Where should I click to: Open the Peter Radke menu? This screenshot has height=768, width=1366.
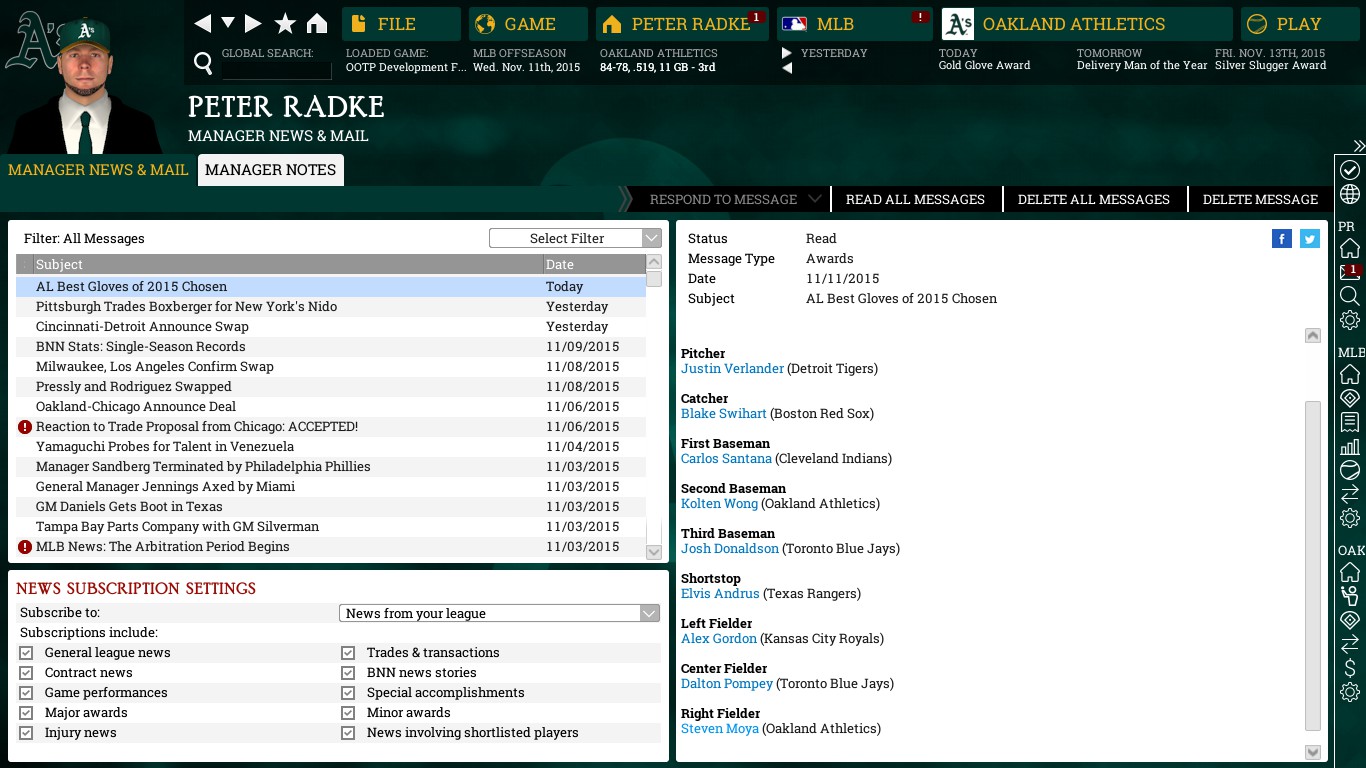pos(682,24)
